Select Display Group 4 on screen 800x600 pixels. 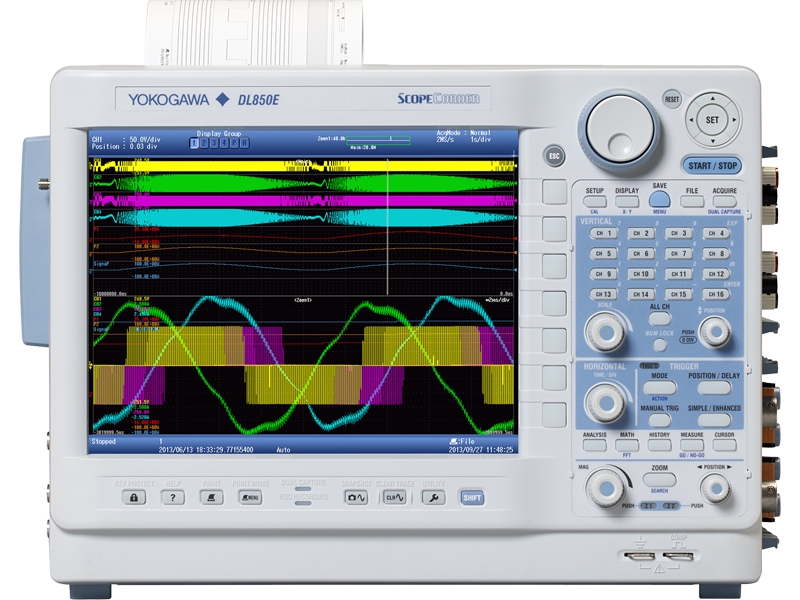[223, 143]
